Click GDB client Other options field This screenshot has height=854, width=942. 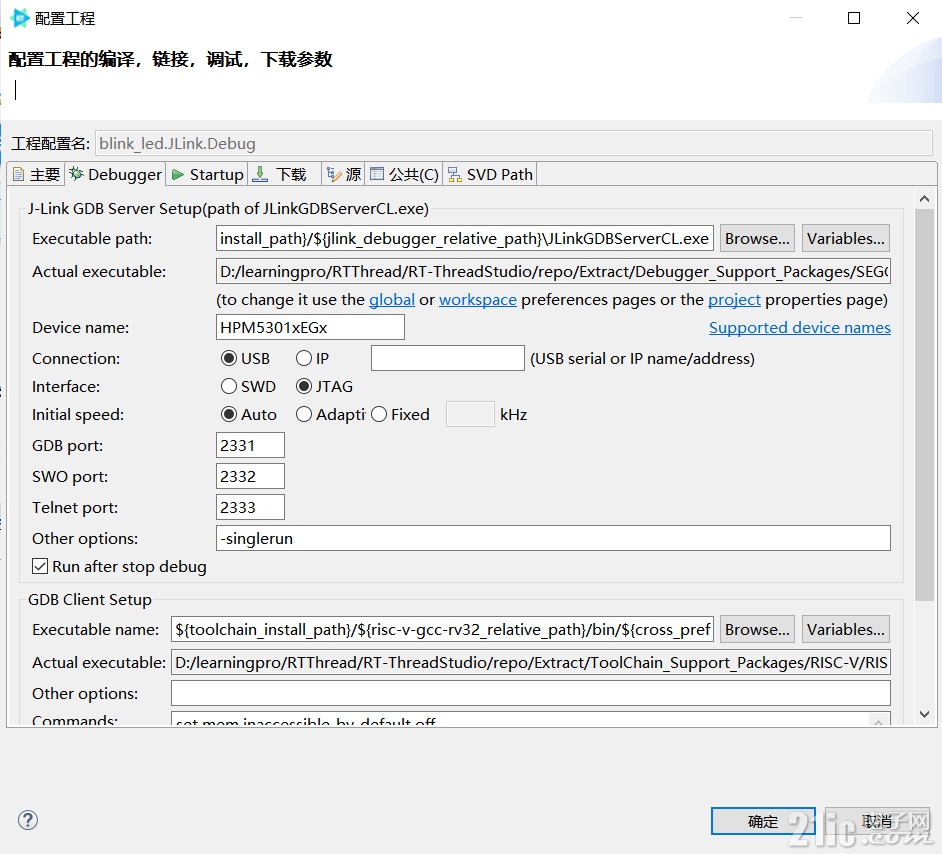point(530,693)
